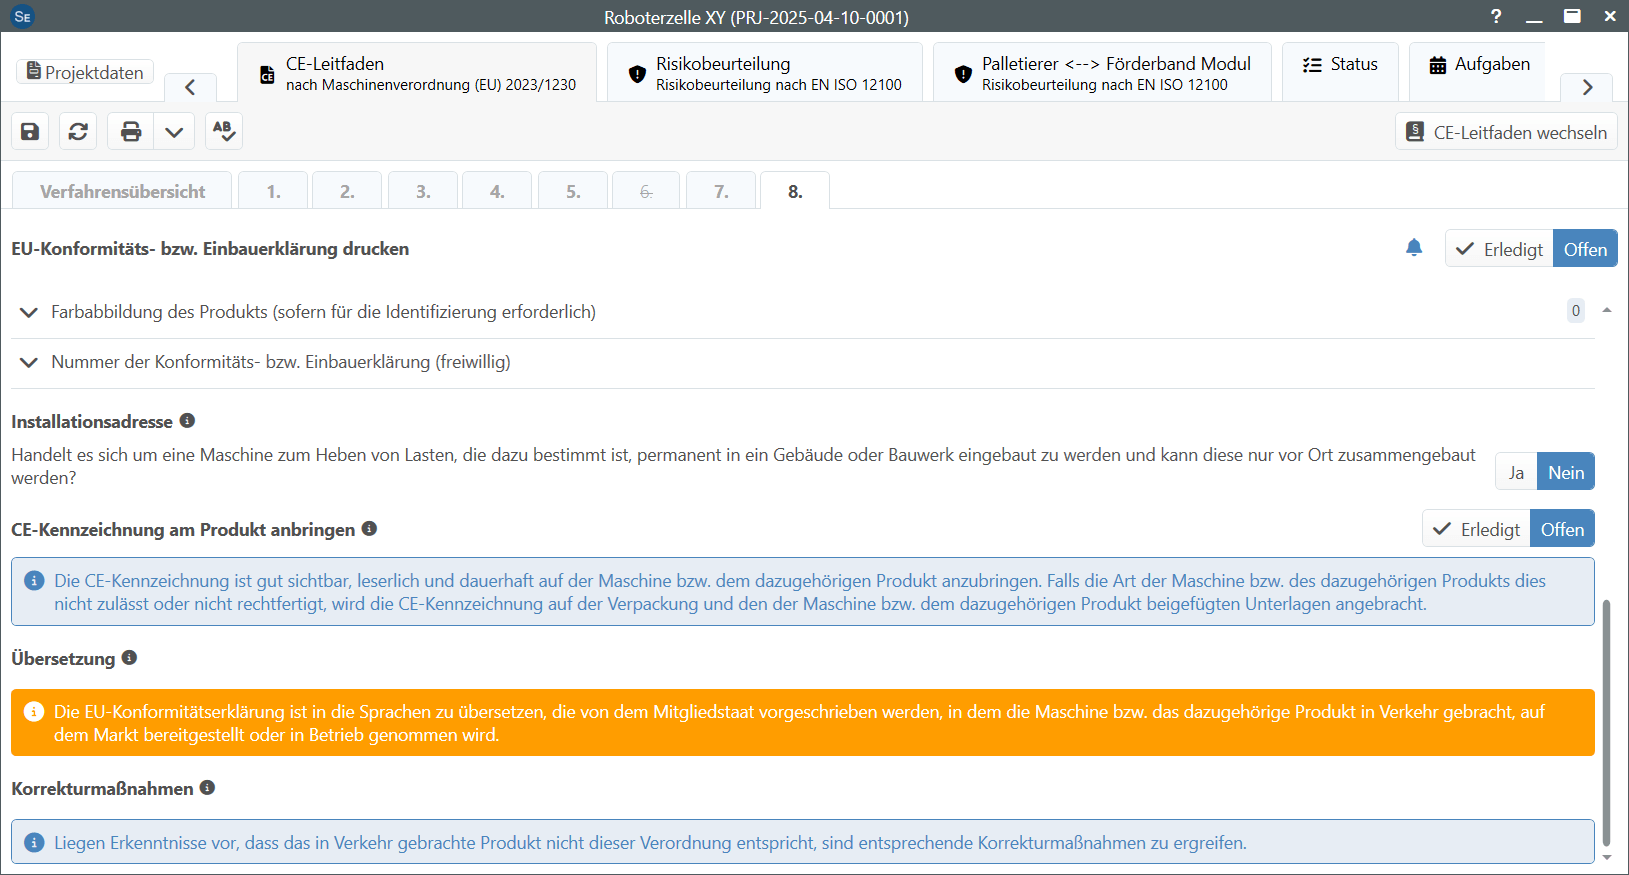This screenshot has height=875, width=1629.
Task: Set CE-Kennzeichnung am Produkt anbringen to Offen
Action: tap(1562, 529)
